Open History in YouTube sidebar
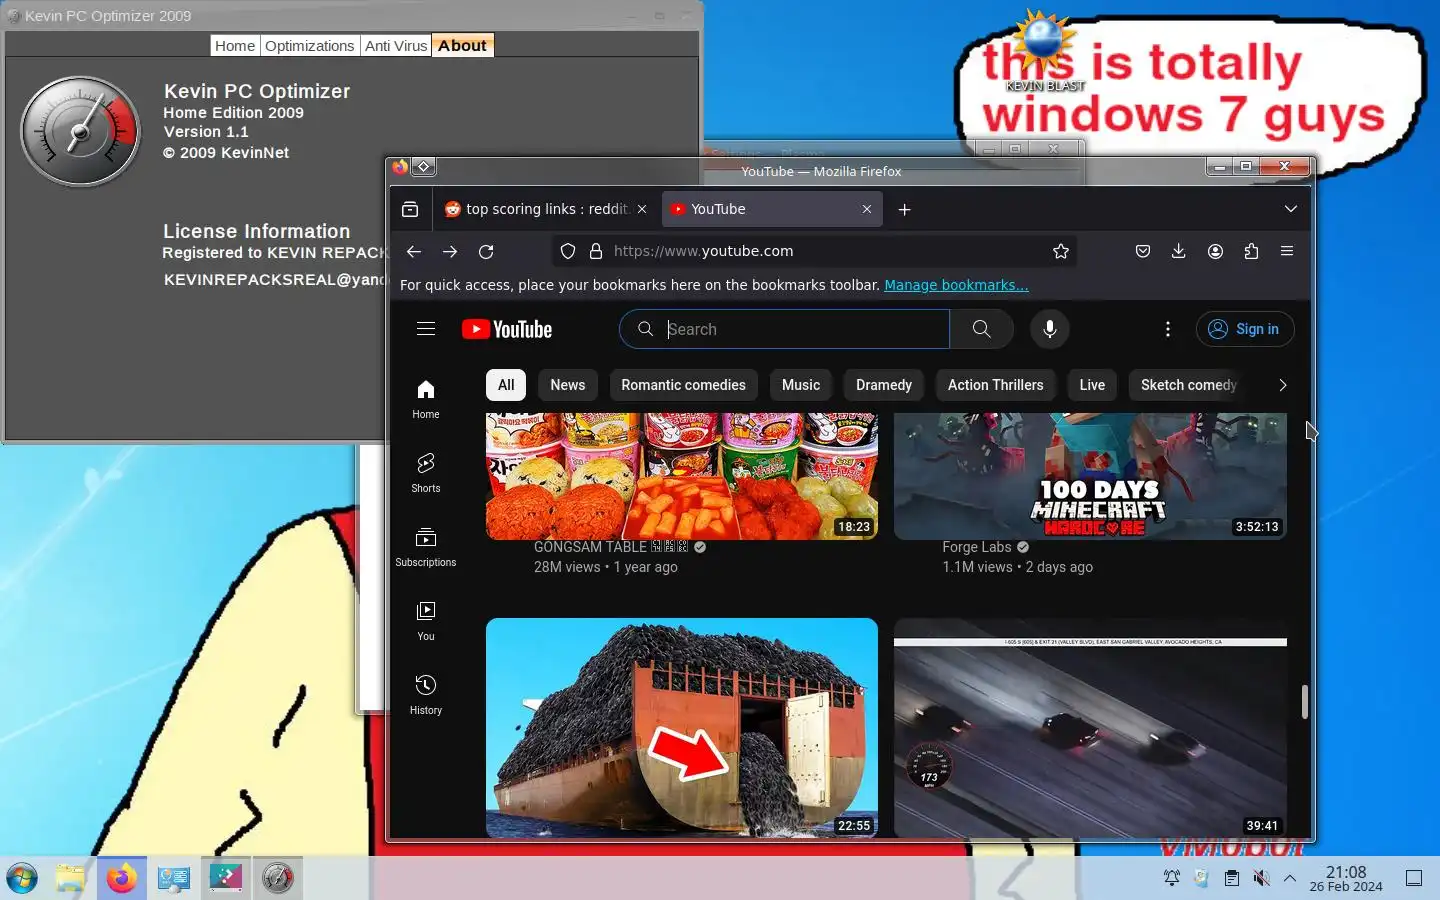1440x900 pixels. (x=426, y=695)
